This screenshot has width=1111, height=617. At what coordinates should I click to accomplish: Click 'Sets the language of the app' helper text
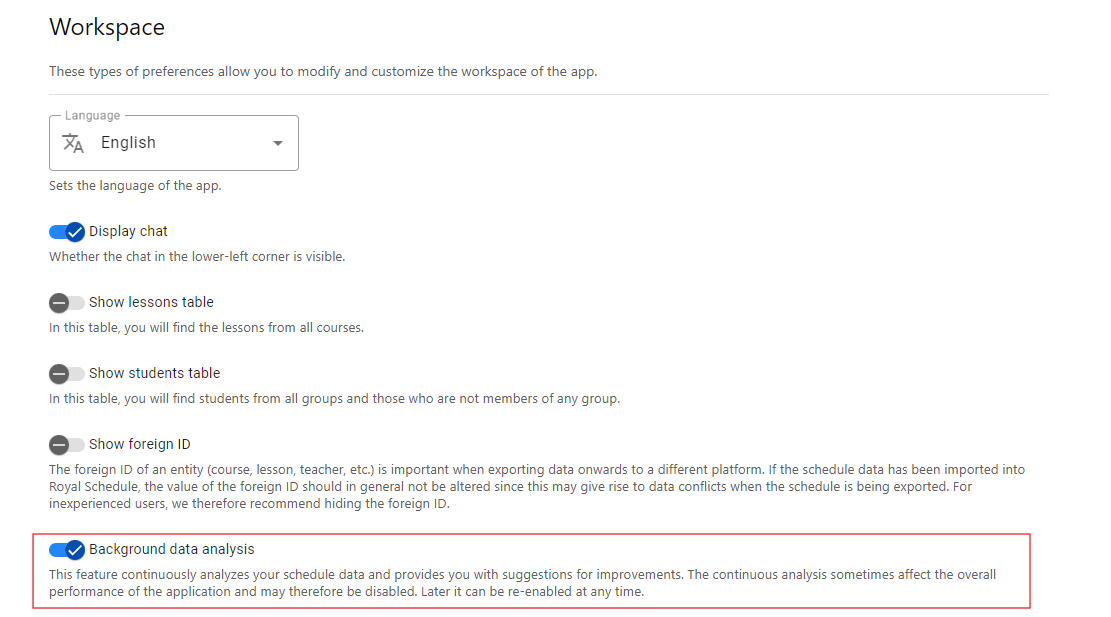pos(135,186)
